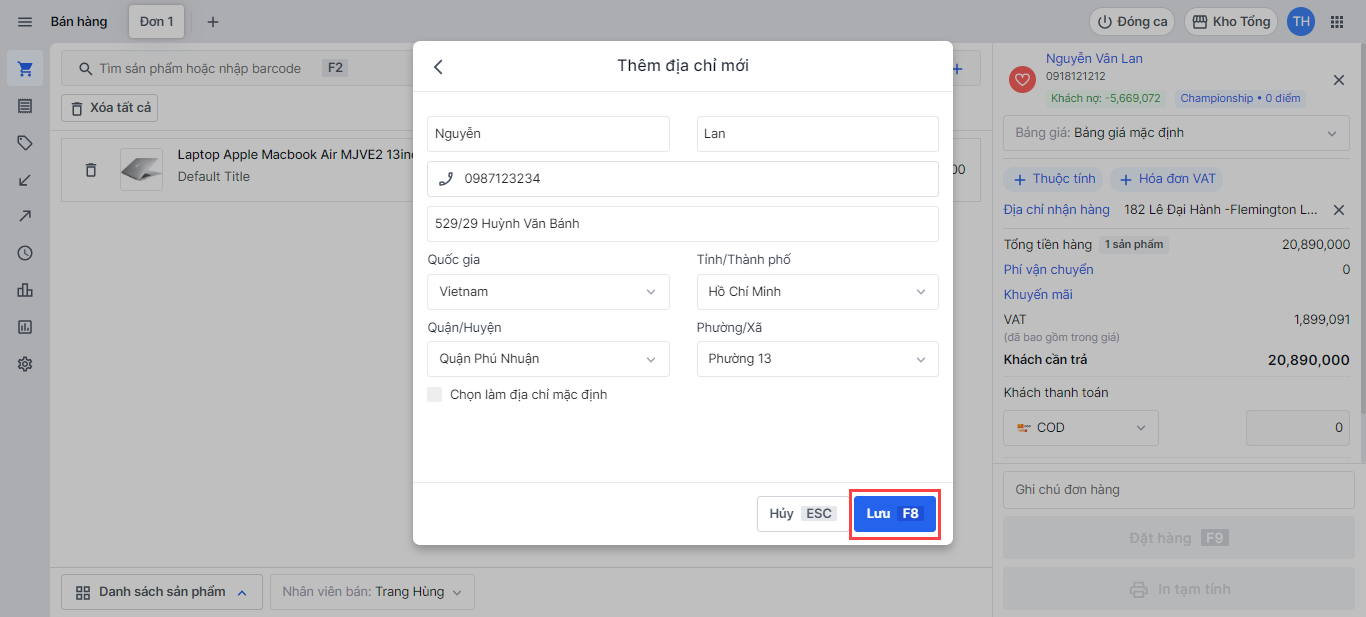Open the Quốc gia Vietnam dropdown
Viewport: 1366px width, 617px height.
point(548,292)
